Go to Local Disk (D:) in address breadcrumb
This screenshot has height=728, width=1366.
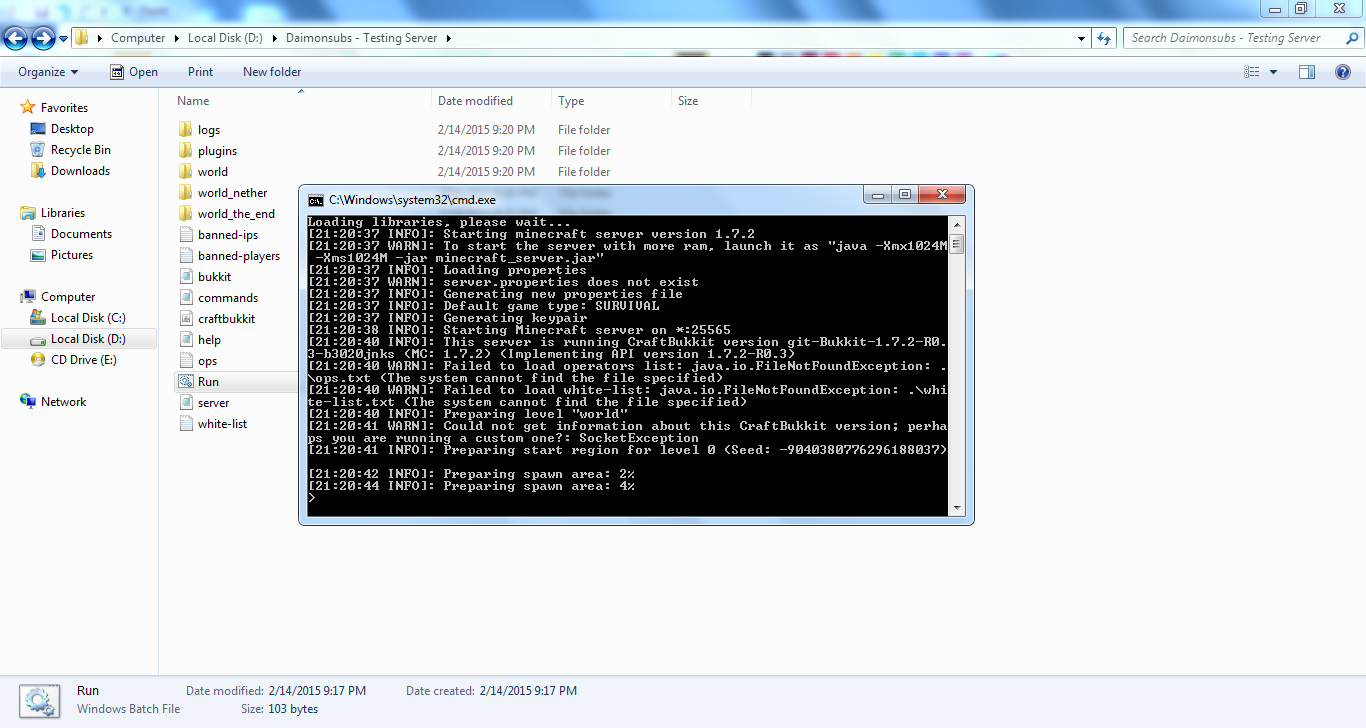225,38
